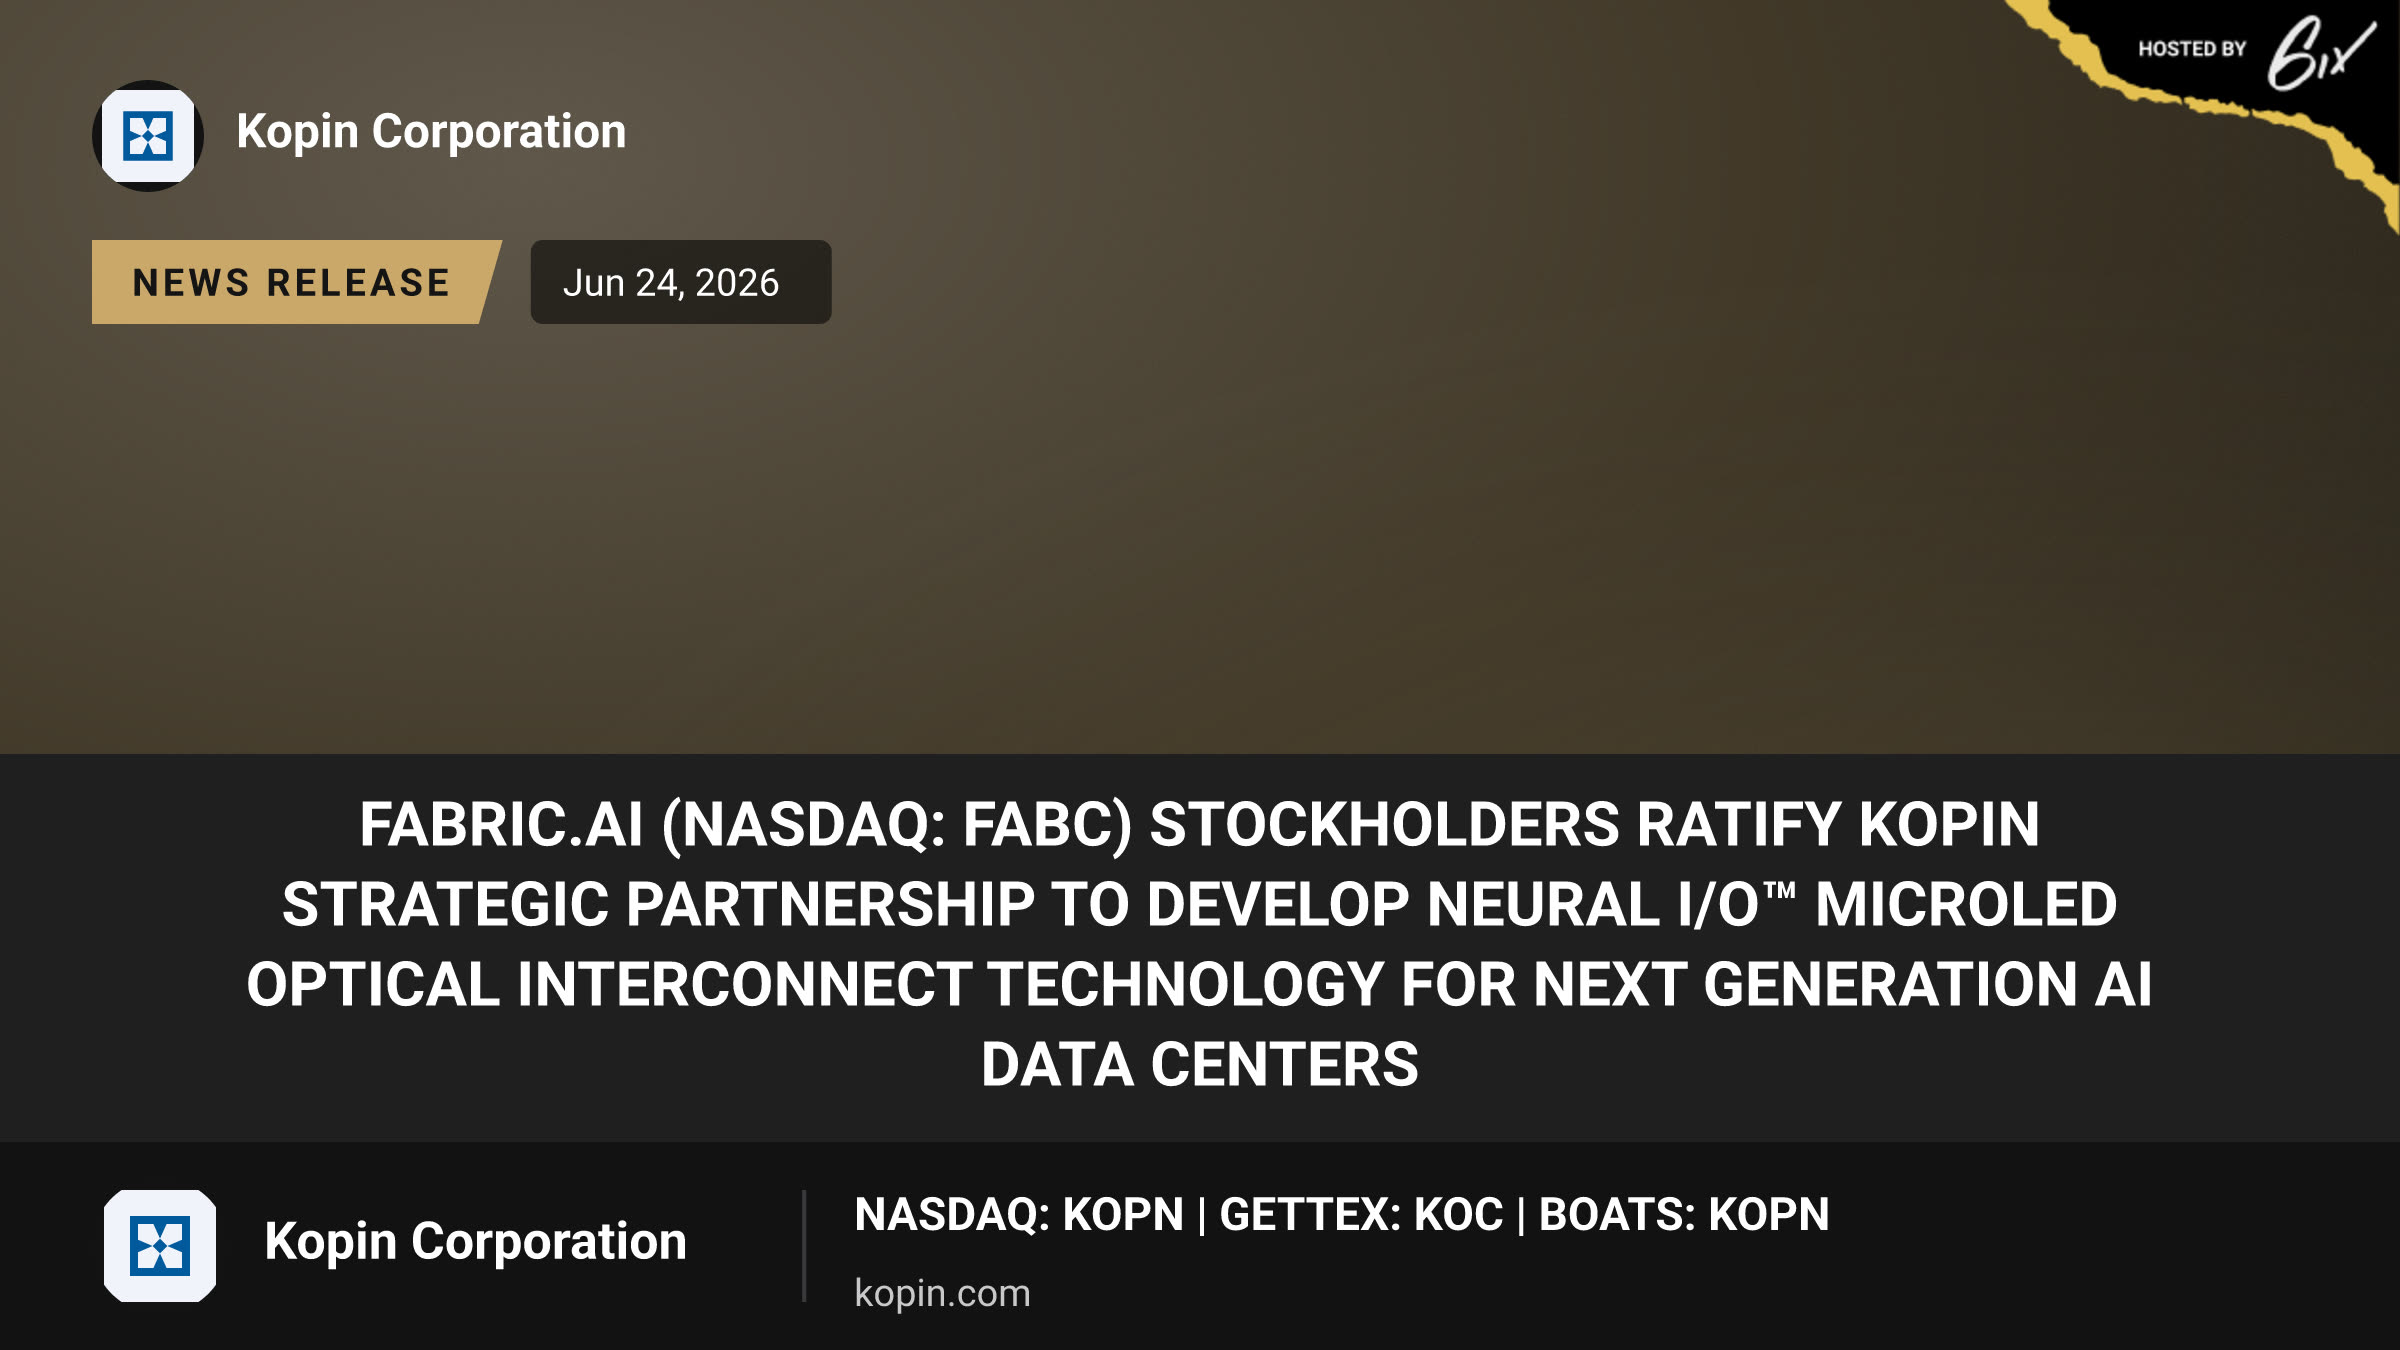Click the Kopin logo in the footer bar

click(160, 1245)
